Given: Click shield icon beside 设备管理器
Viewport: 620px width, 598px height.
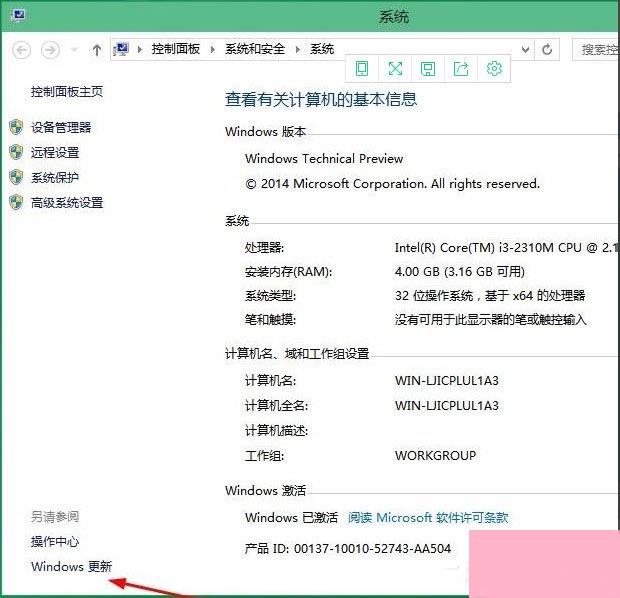Looking at the screenshot, I should pos(16,127).
